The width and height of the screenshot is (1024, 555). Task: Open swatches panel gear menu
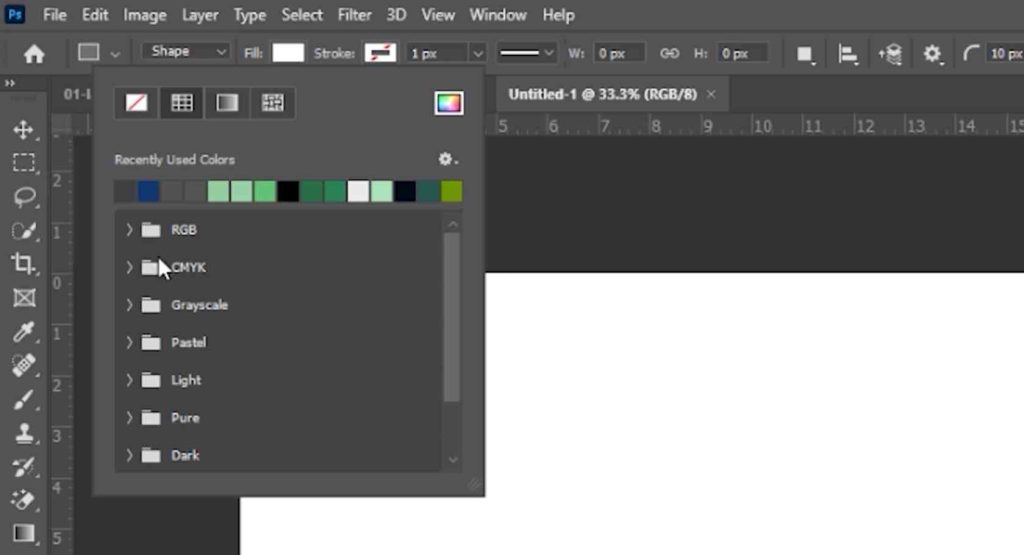(x=447, y=159)
